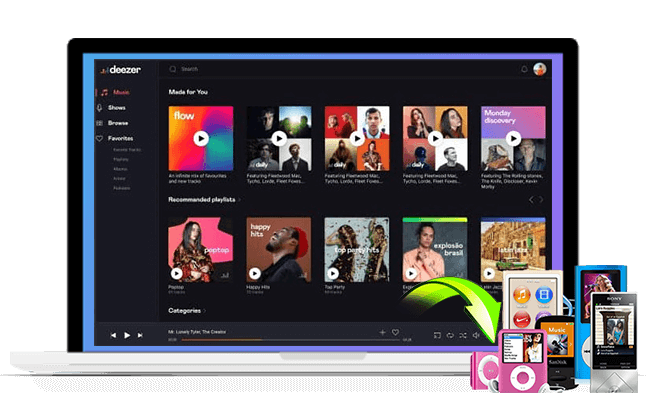Expand the Categories section
This screenshot has height=400, width=650.
click(x=187, y=310)
